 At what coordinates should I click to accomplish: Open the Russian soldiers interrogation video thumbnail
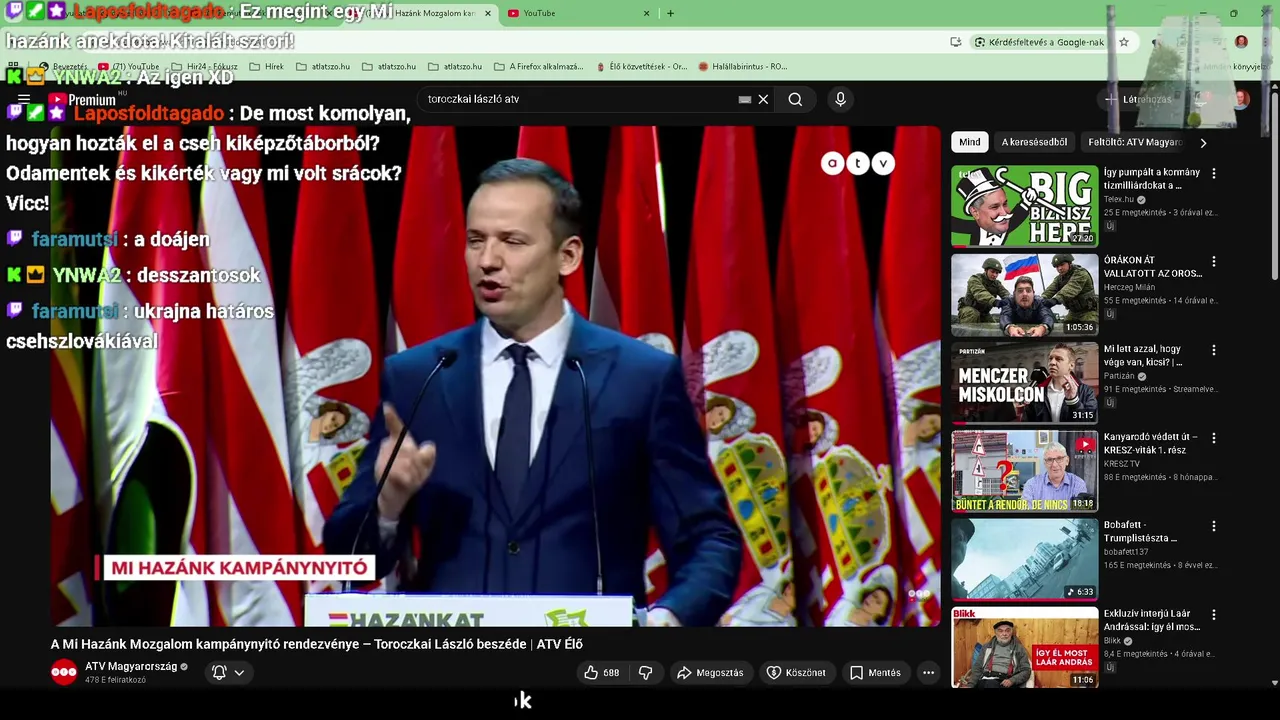click(x=1024, y=294)
